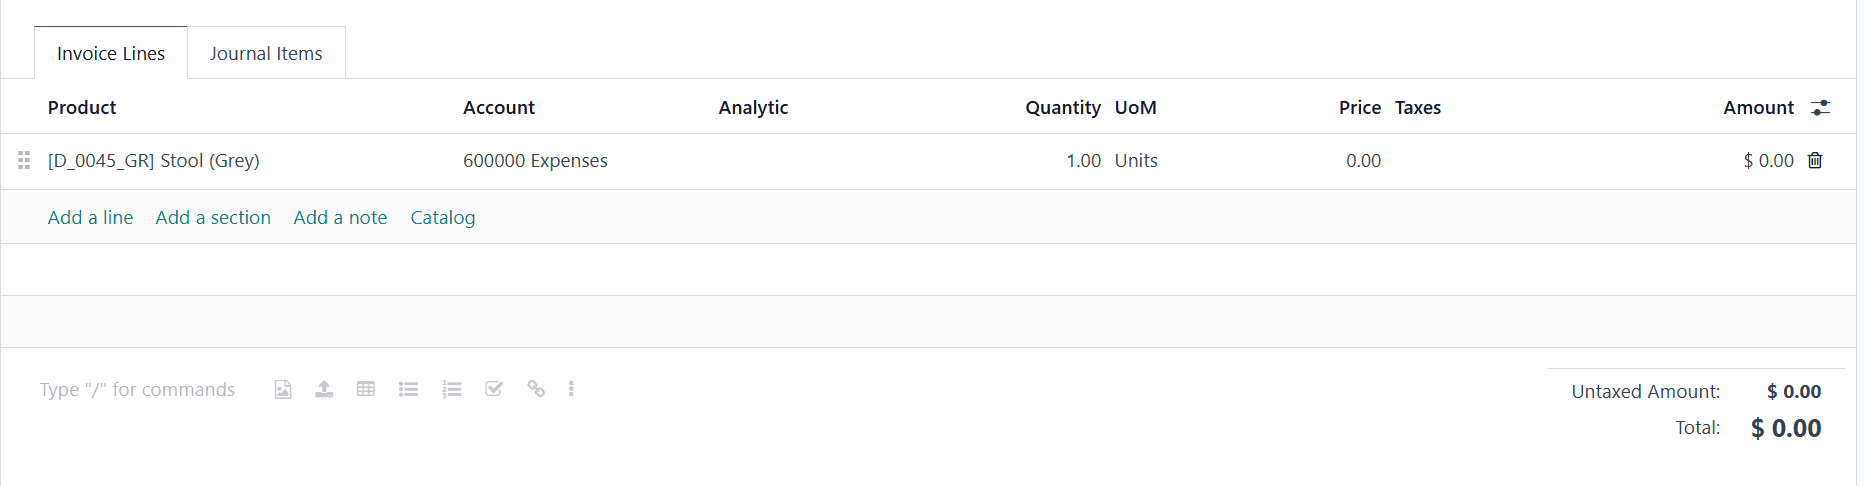Click the upload file icon
Viewport: 1865px width, 486px height.
pos(324,389)
